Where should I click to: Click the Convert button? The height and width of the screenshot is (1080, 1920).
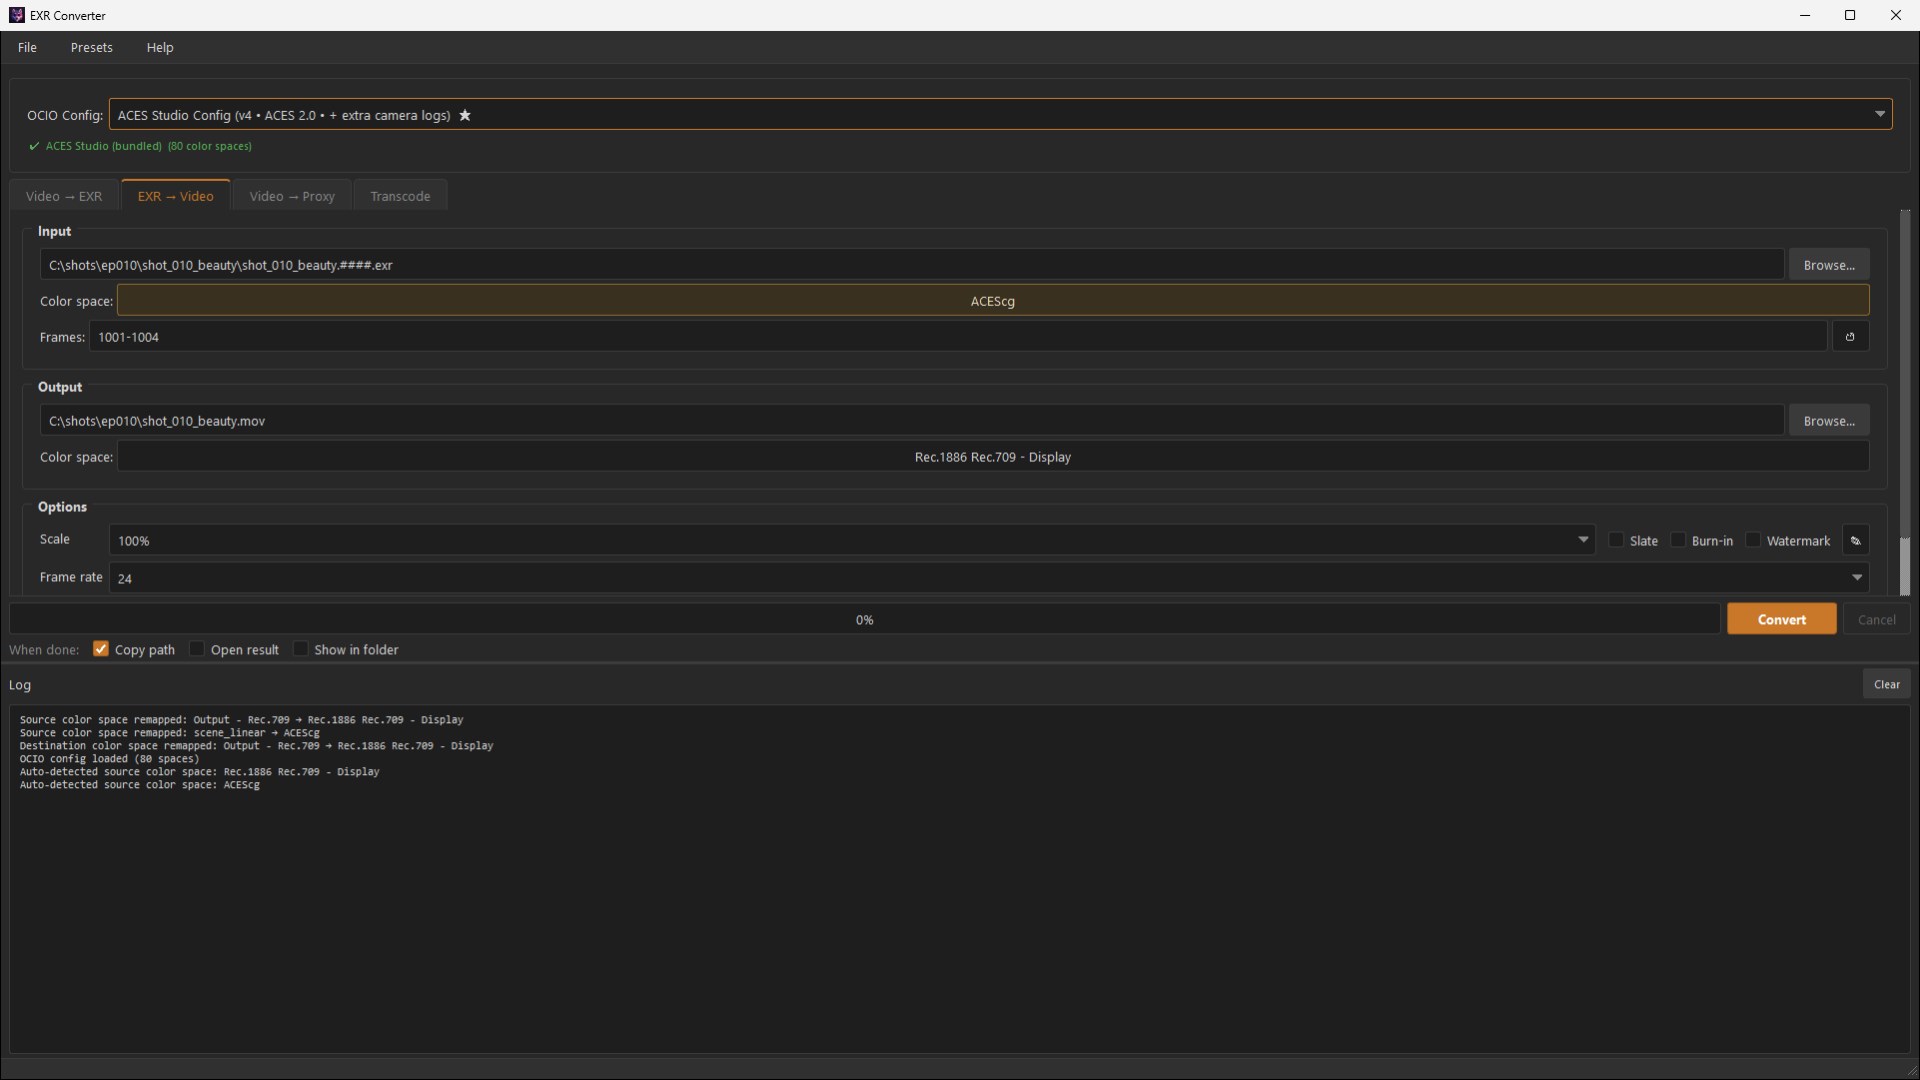click(1782, 619)
